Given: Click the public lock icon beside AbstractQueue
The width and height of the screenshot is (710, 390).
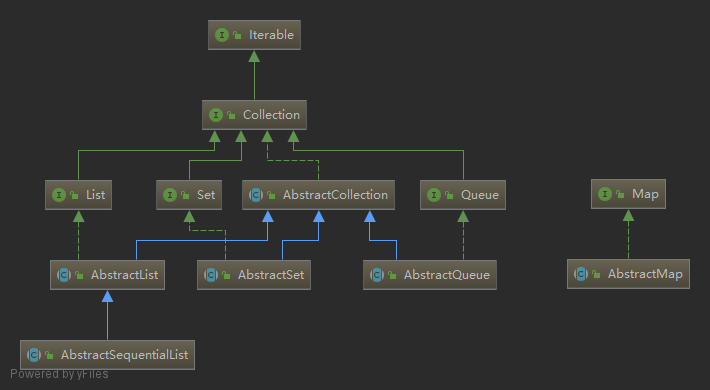Looking at the screenshot, I should (392, 275).
